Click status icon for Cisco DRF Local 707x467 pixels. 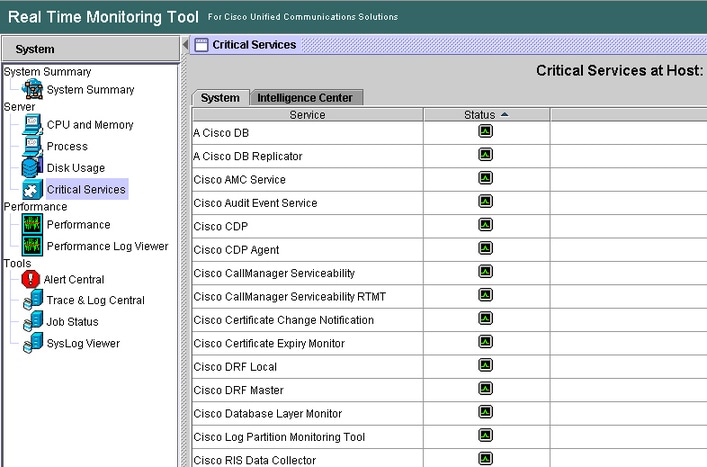[x=486, y=365]
